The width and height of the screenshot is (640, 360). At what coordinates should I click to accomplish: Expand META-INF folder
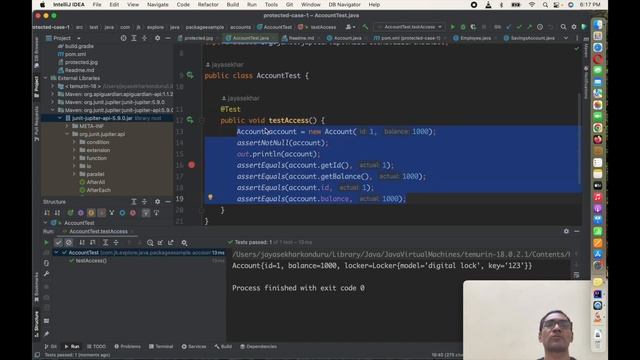pos(67,126)
